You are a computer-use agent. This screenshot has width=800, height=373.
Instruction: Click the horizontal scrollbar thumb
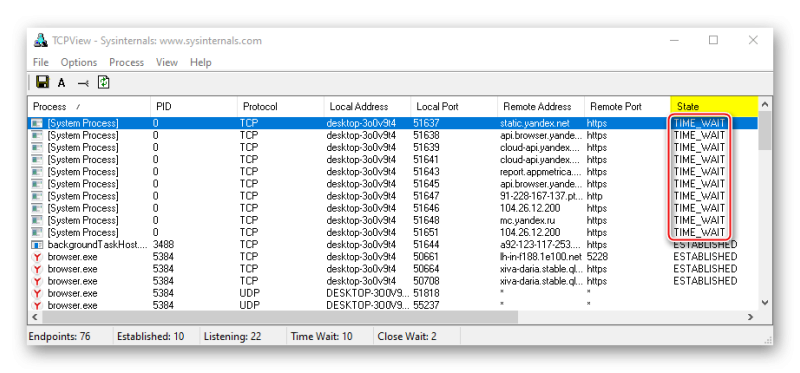(280, 317)
